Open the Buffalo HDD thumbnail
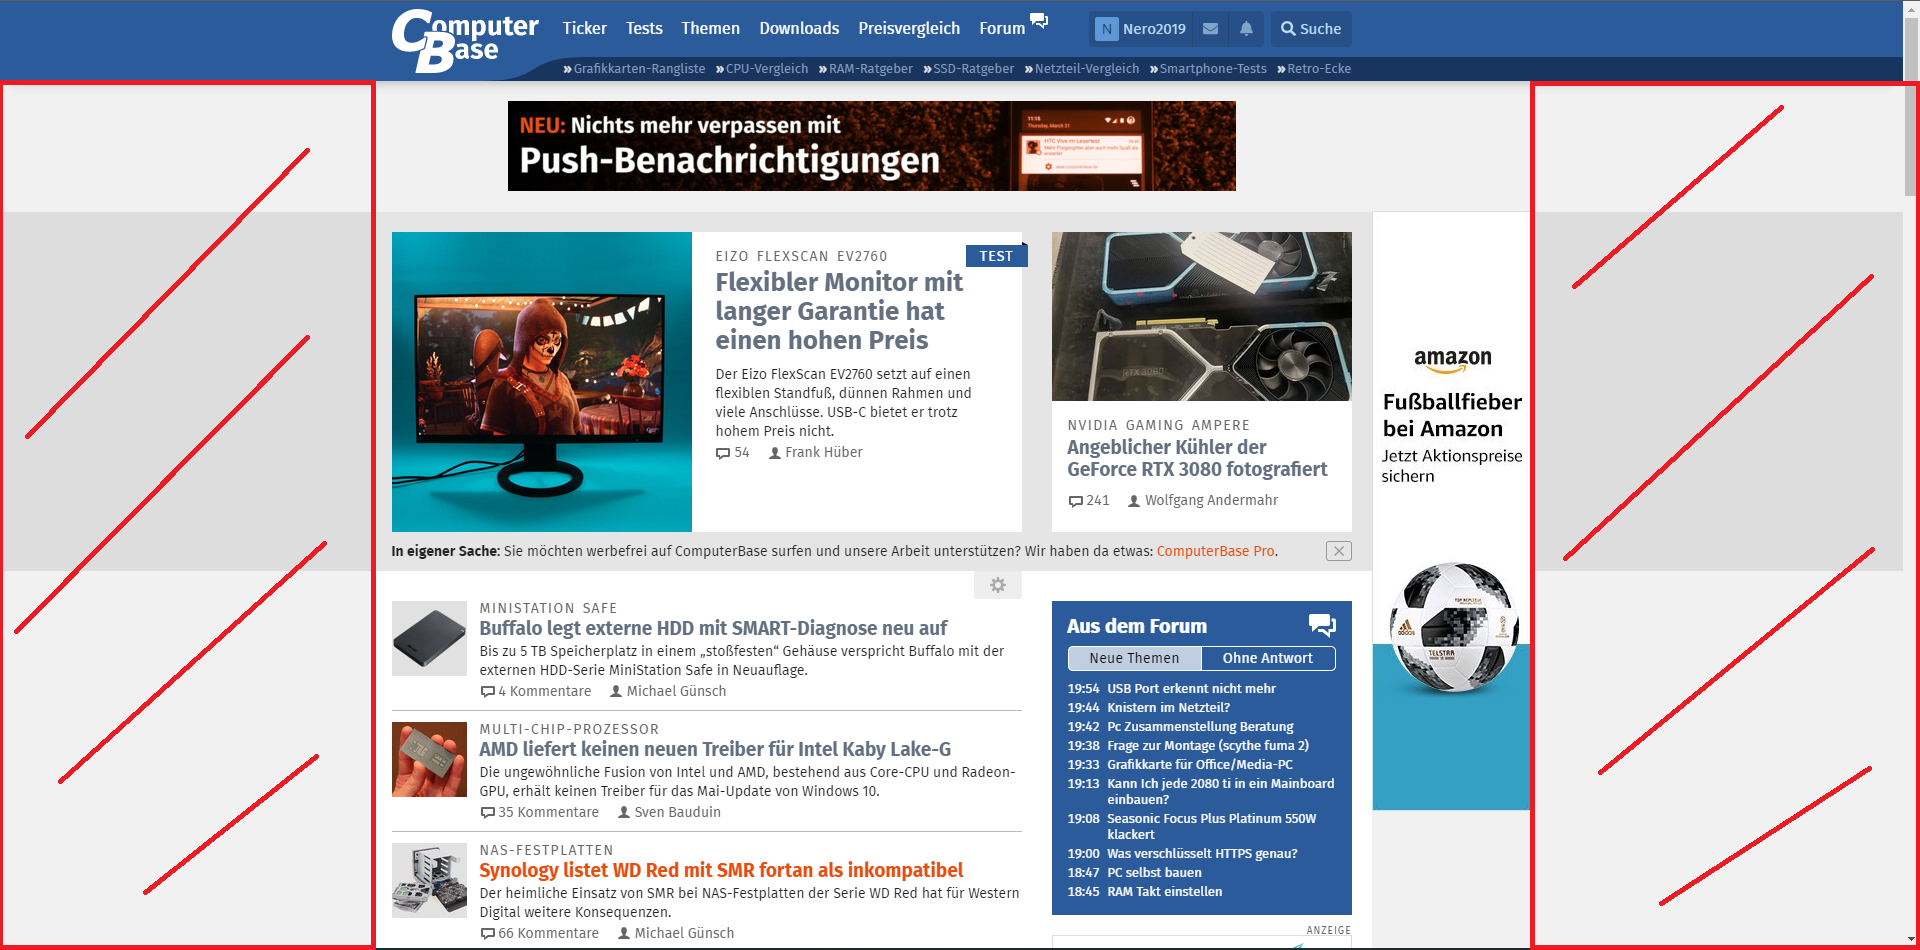The image size is (1920, 950). click(x=429, y=638)
